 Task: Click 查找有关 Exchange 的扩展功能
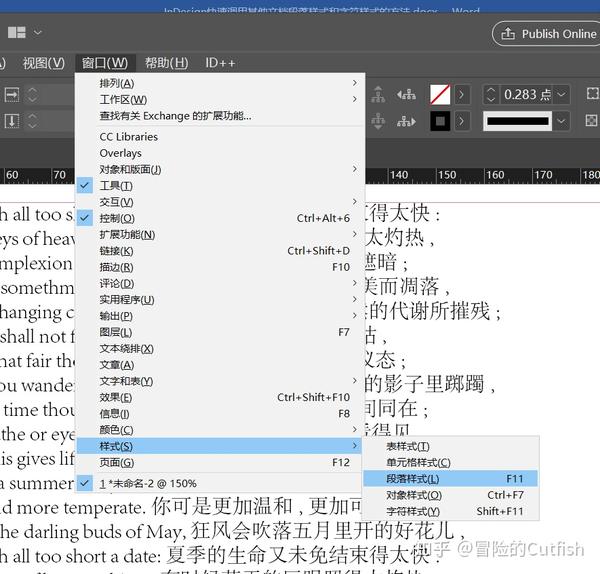point(220,116)
